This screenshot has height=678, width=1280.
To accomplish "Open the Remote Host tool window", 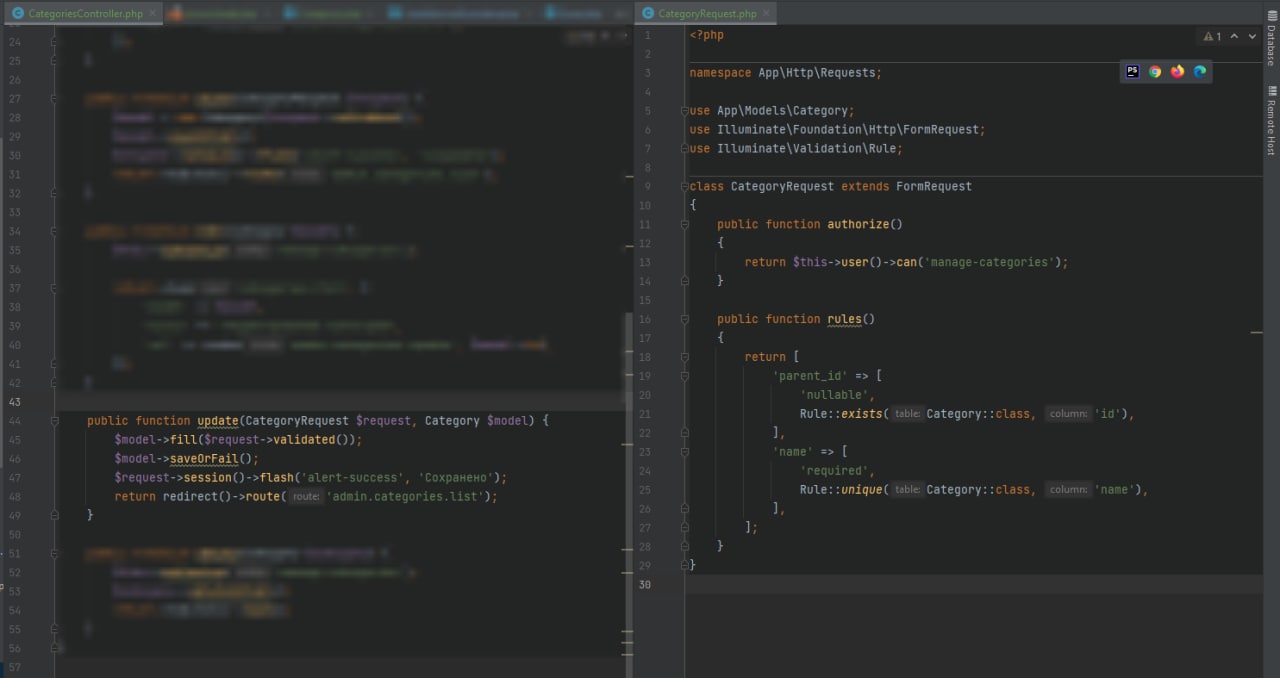I will (1271, 120).
